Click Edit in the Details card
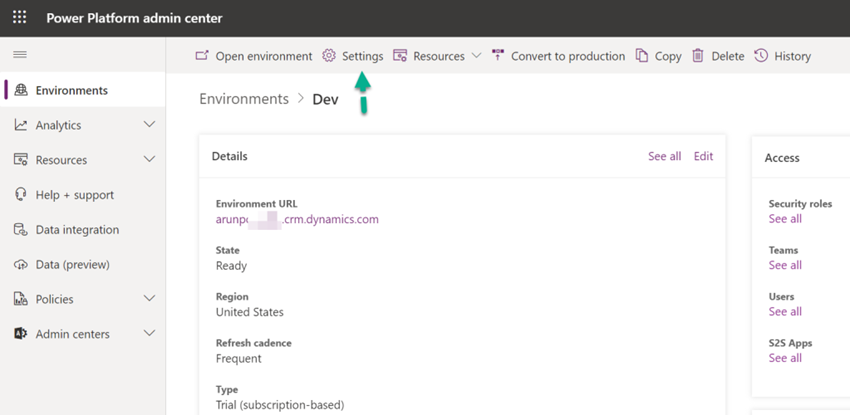 click(x=704, y=156)
